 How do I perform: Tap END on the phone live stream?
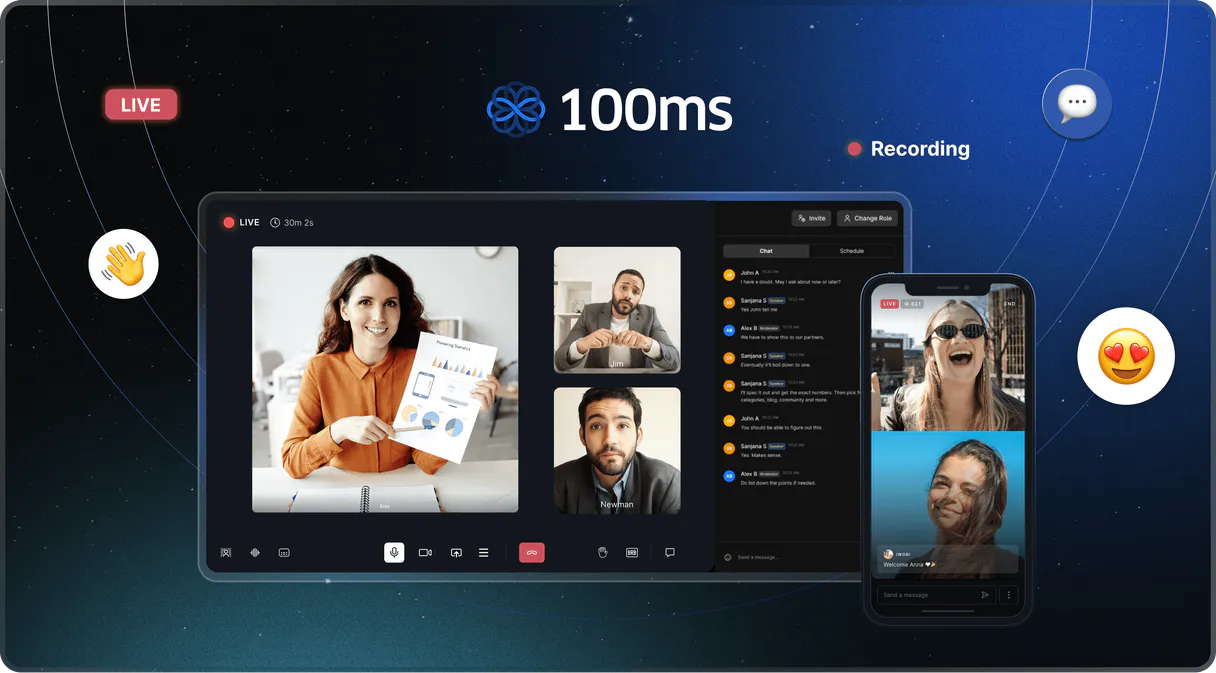[x=1010, y=303]
